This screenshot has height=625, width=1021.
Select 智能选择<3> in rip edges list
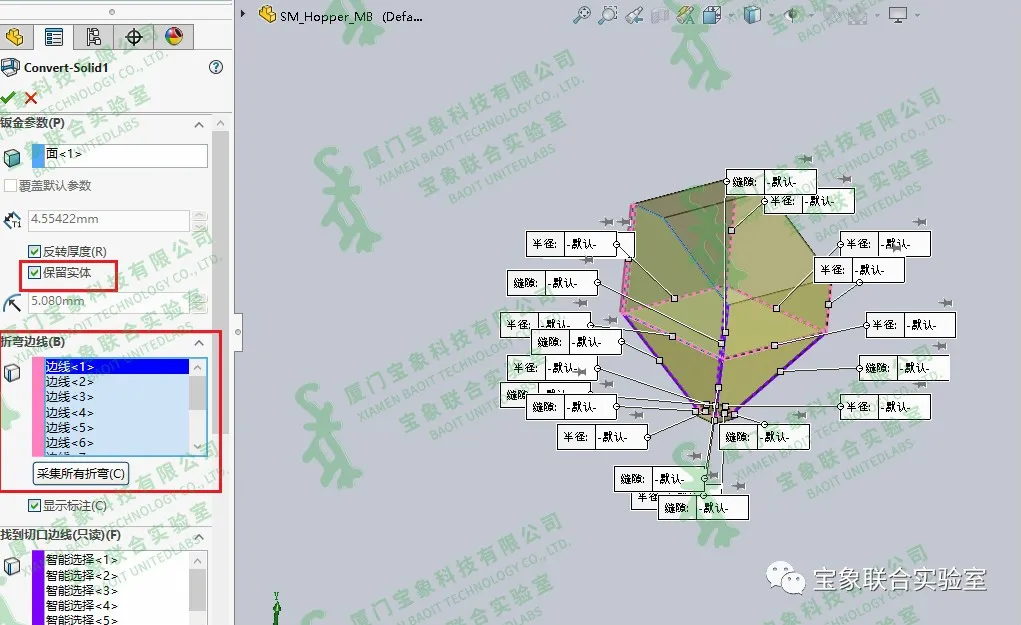(117, 590)
